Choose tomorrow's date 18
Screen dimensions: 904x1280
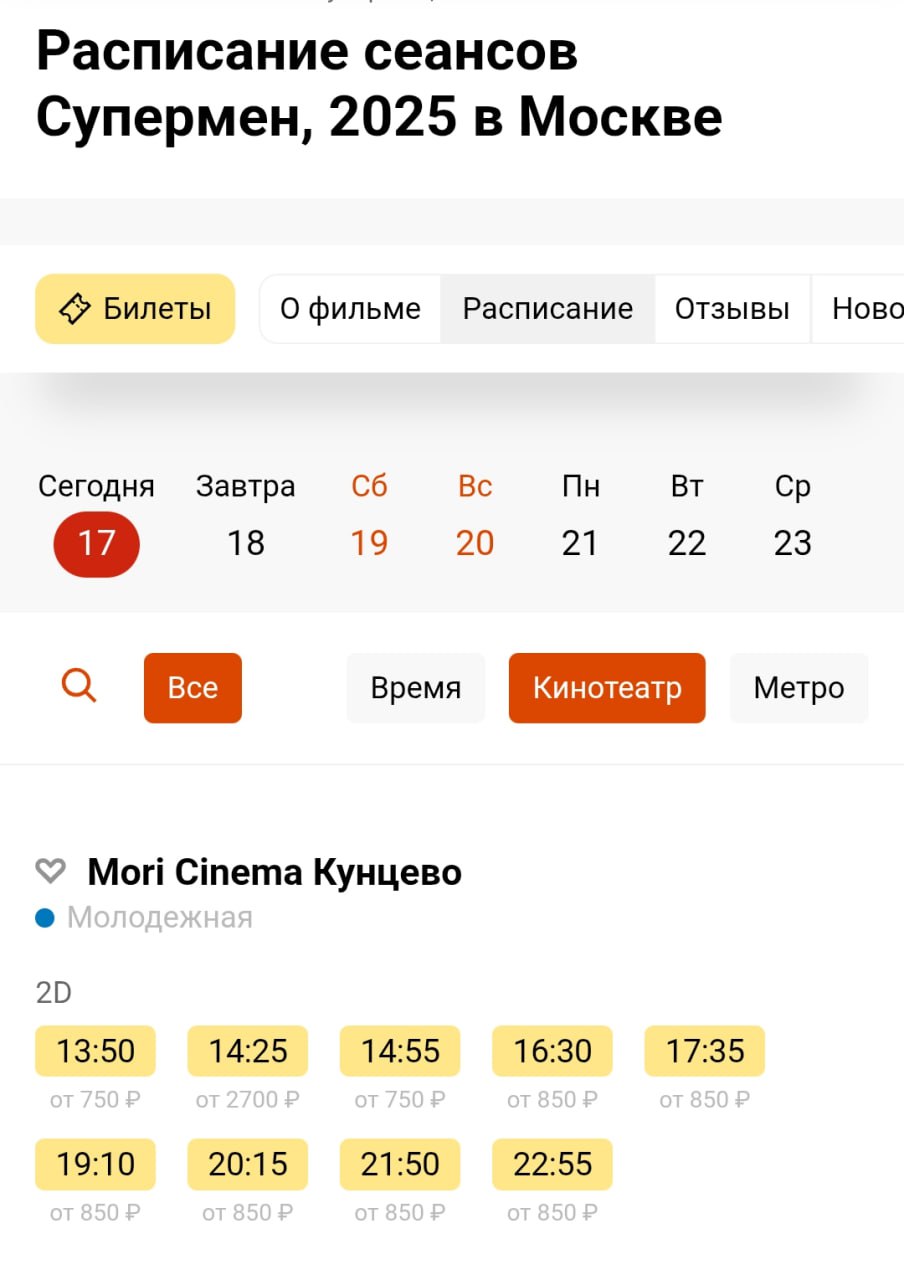tap(246, 543)
